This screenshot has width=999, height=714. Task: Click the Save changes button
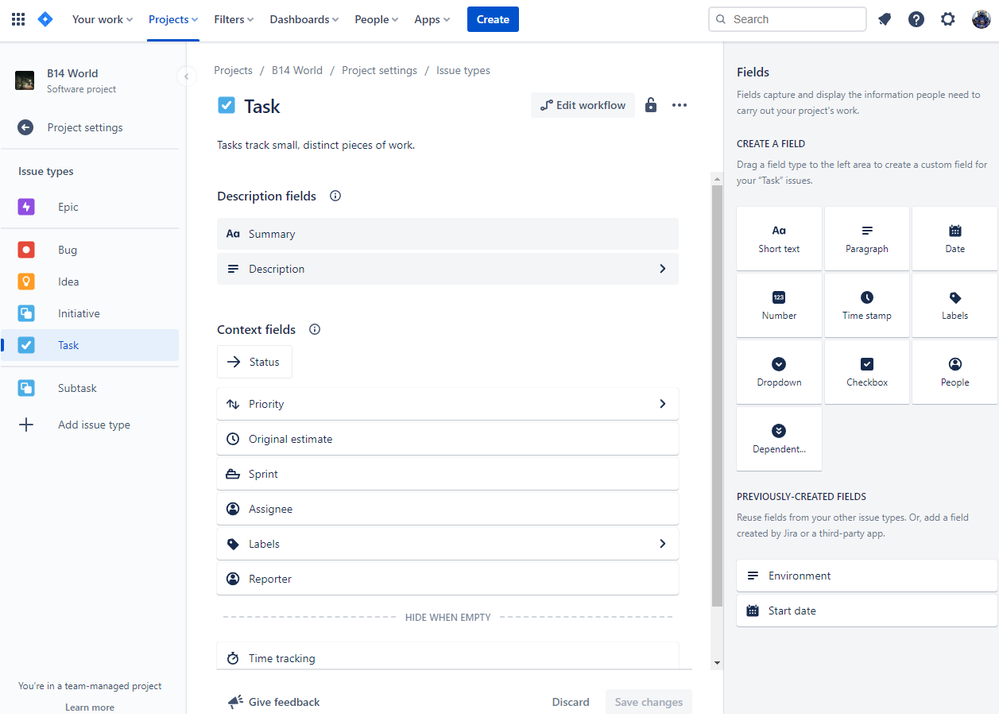coord(649,702)
